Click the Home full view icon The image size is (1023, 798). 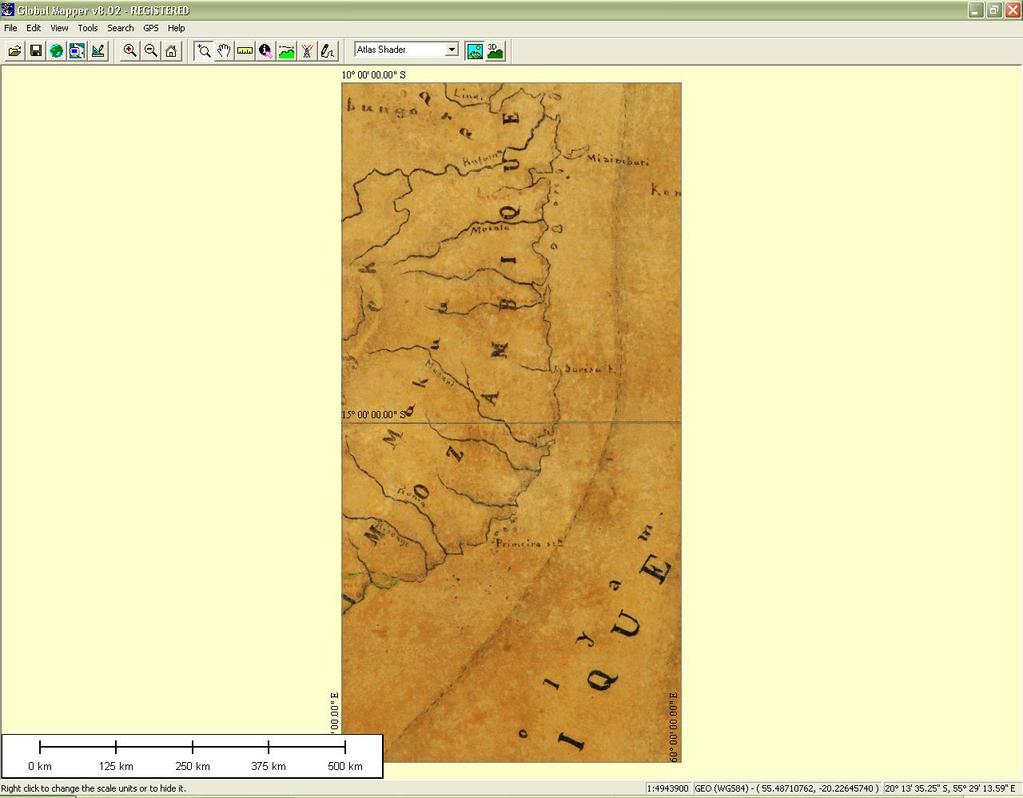[x=171, y=51]
